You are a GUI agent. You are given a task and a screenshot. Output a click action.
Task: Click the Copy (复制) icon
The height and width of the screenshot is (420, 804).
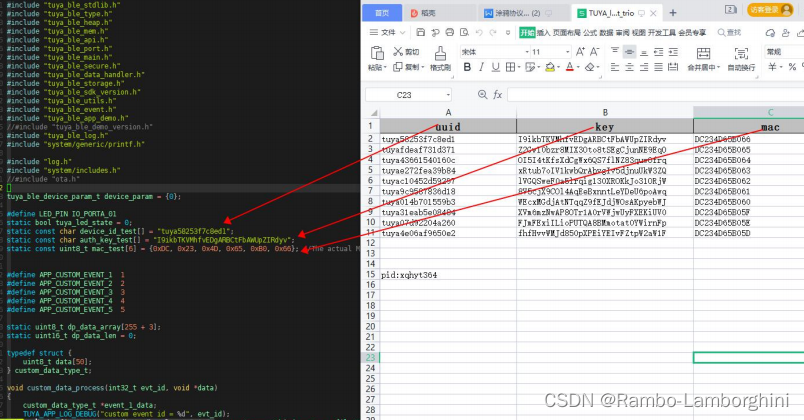[x=397, y=67]
